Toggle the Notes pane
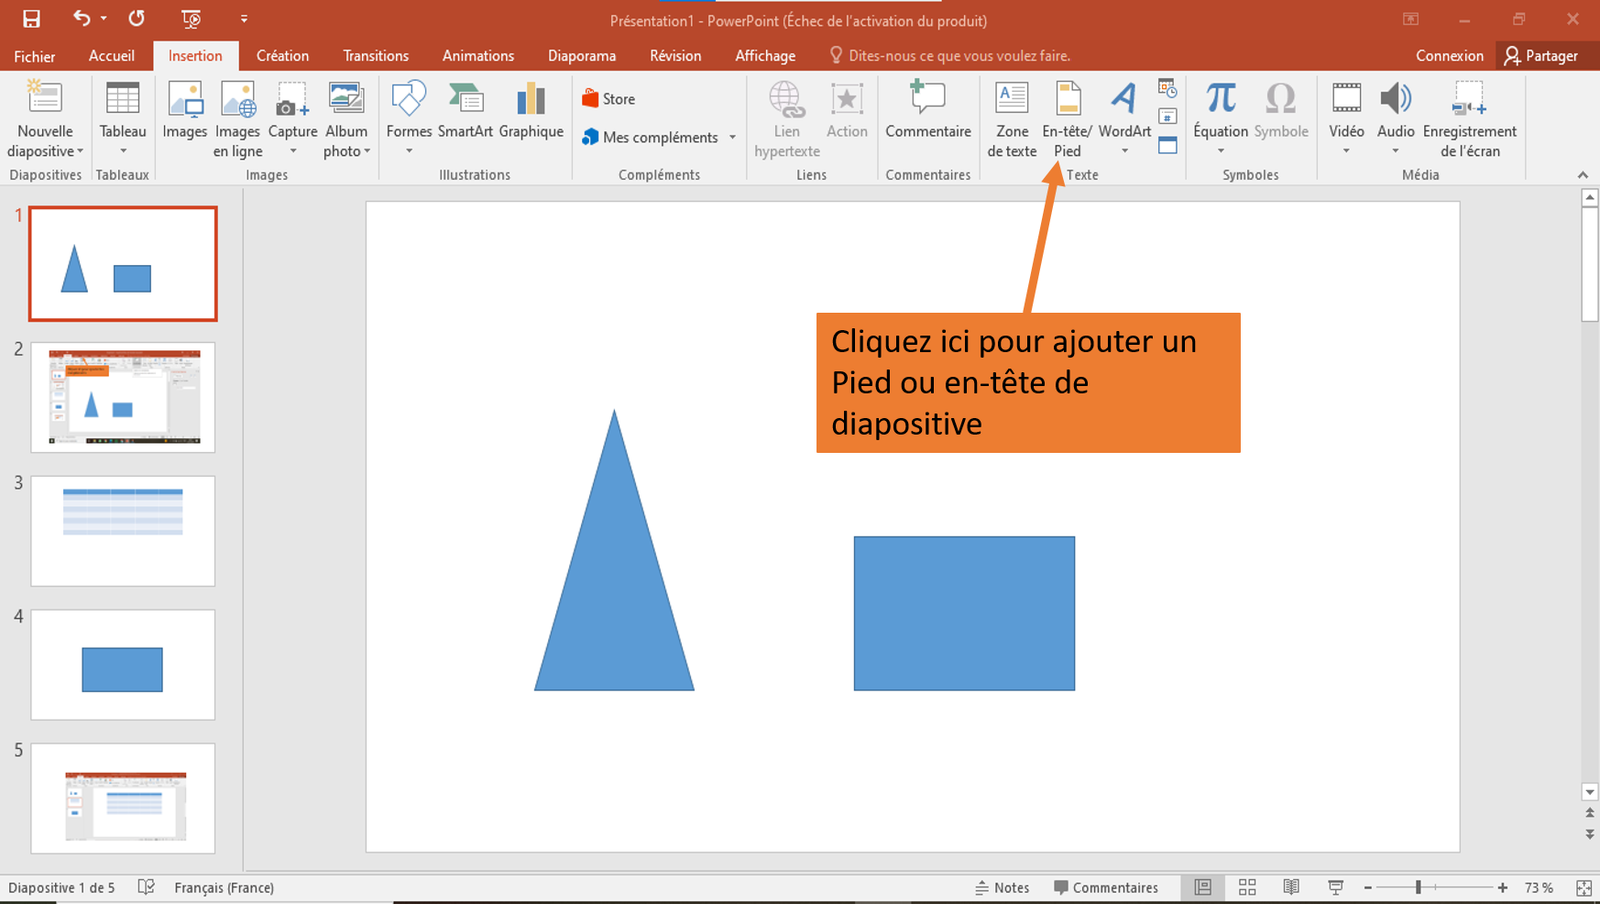 (x=1003, y=887)
